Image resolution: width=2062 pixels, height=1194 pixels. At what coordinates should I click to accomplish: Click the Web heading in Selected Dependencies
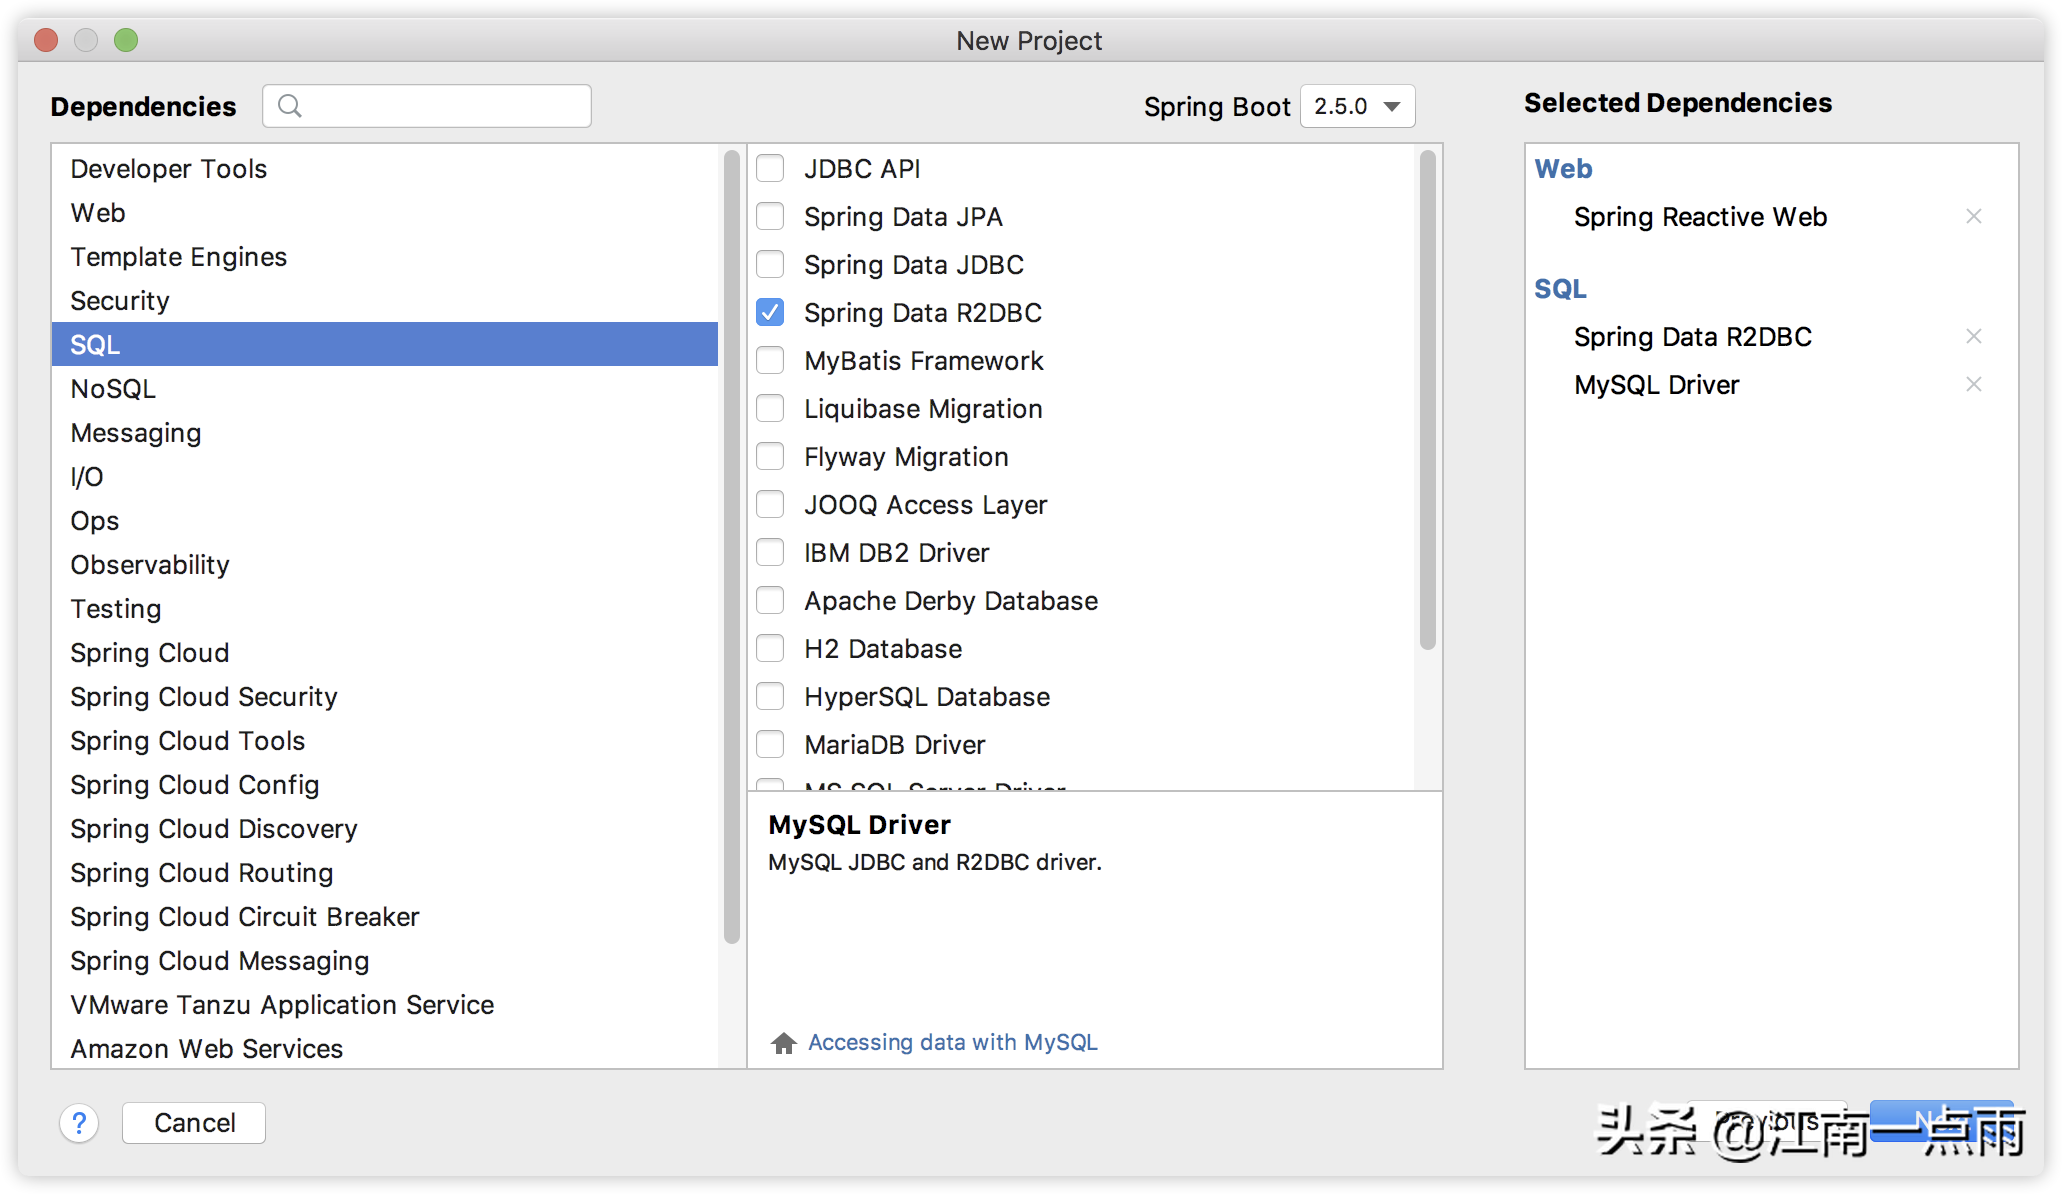click(x=1563, y=168)
